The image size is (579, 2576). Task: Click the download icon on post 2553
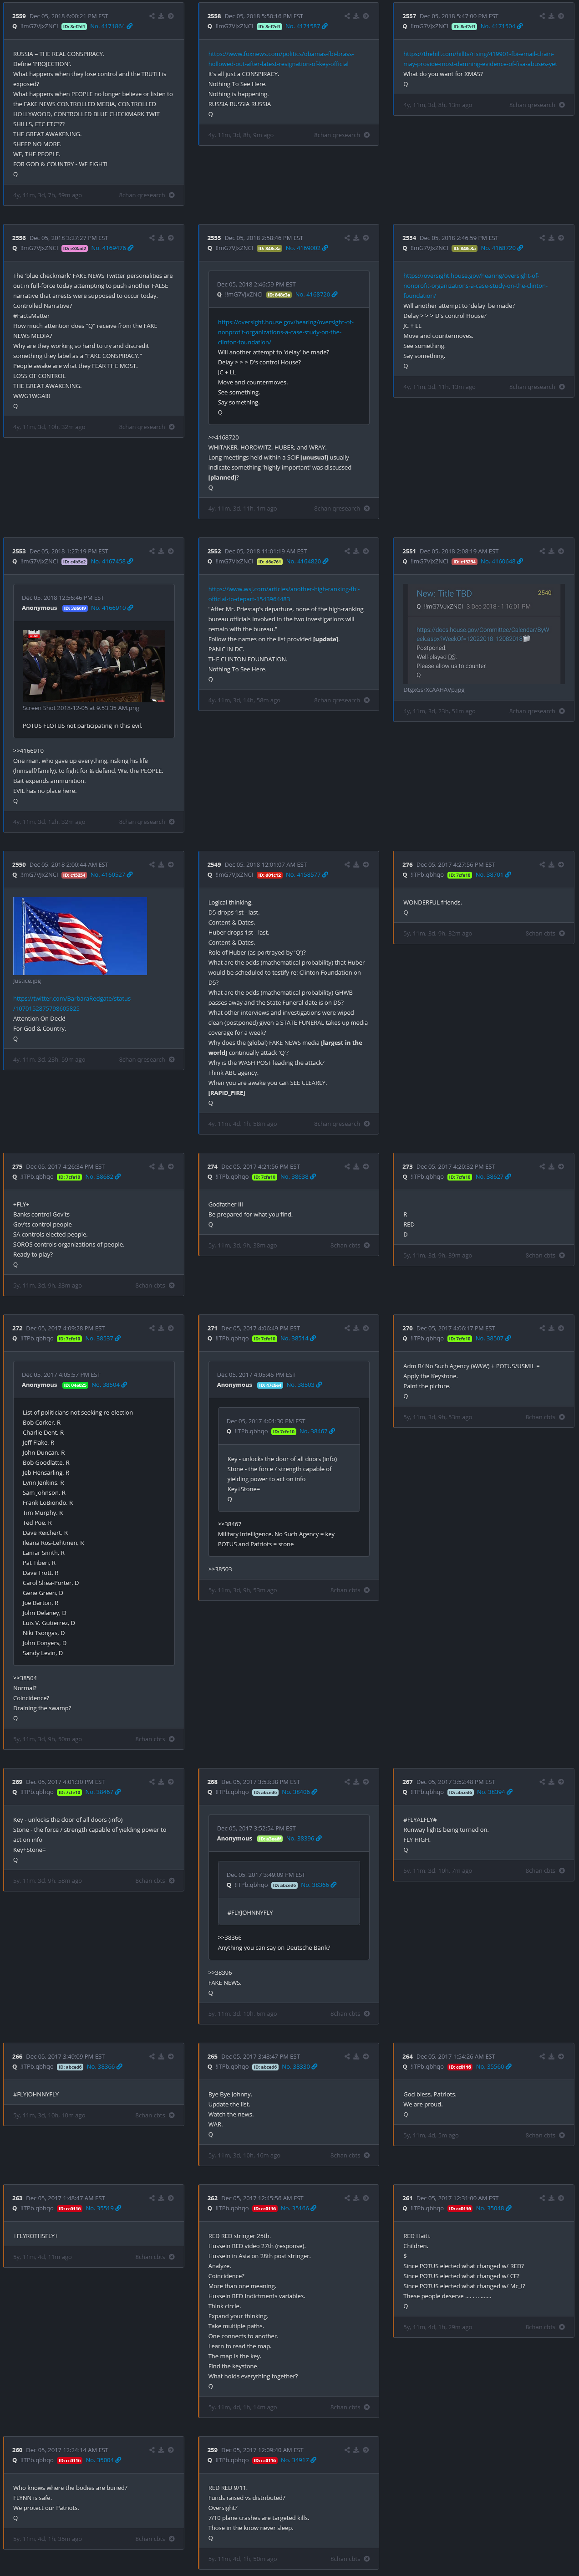click(x=161, y=551)
